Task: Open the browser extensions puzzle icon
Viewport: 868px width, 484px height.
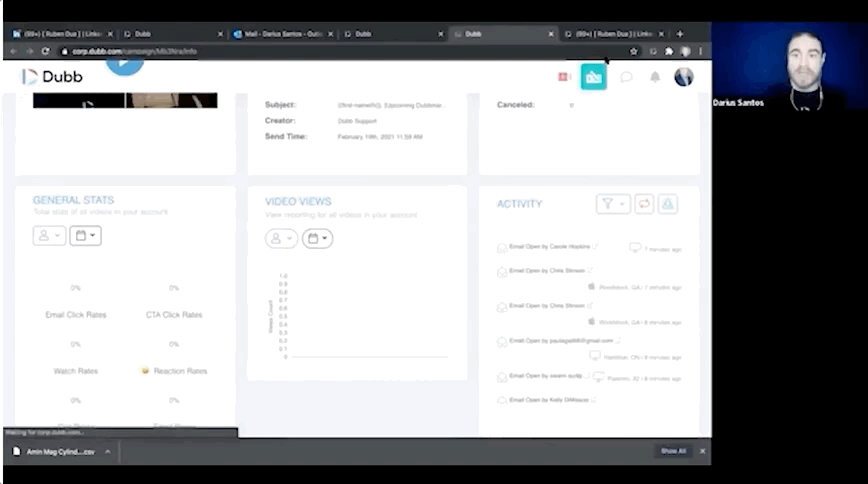Action: point(669,51)
